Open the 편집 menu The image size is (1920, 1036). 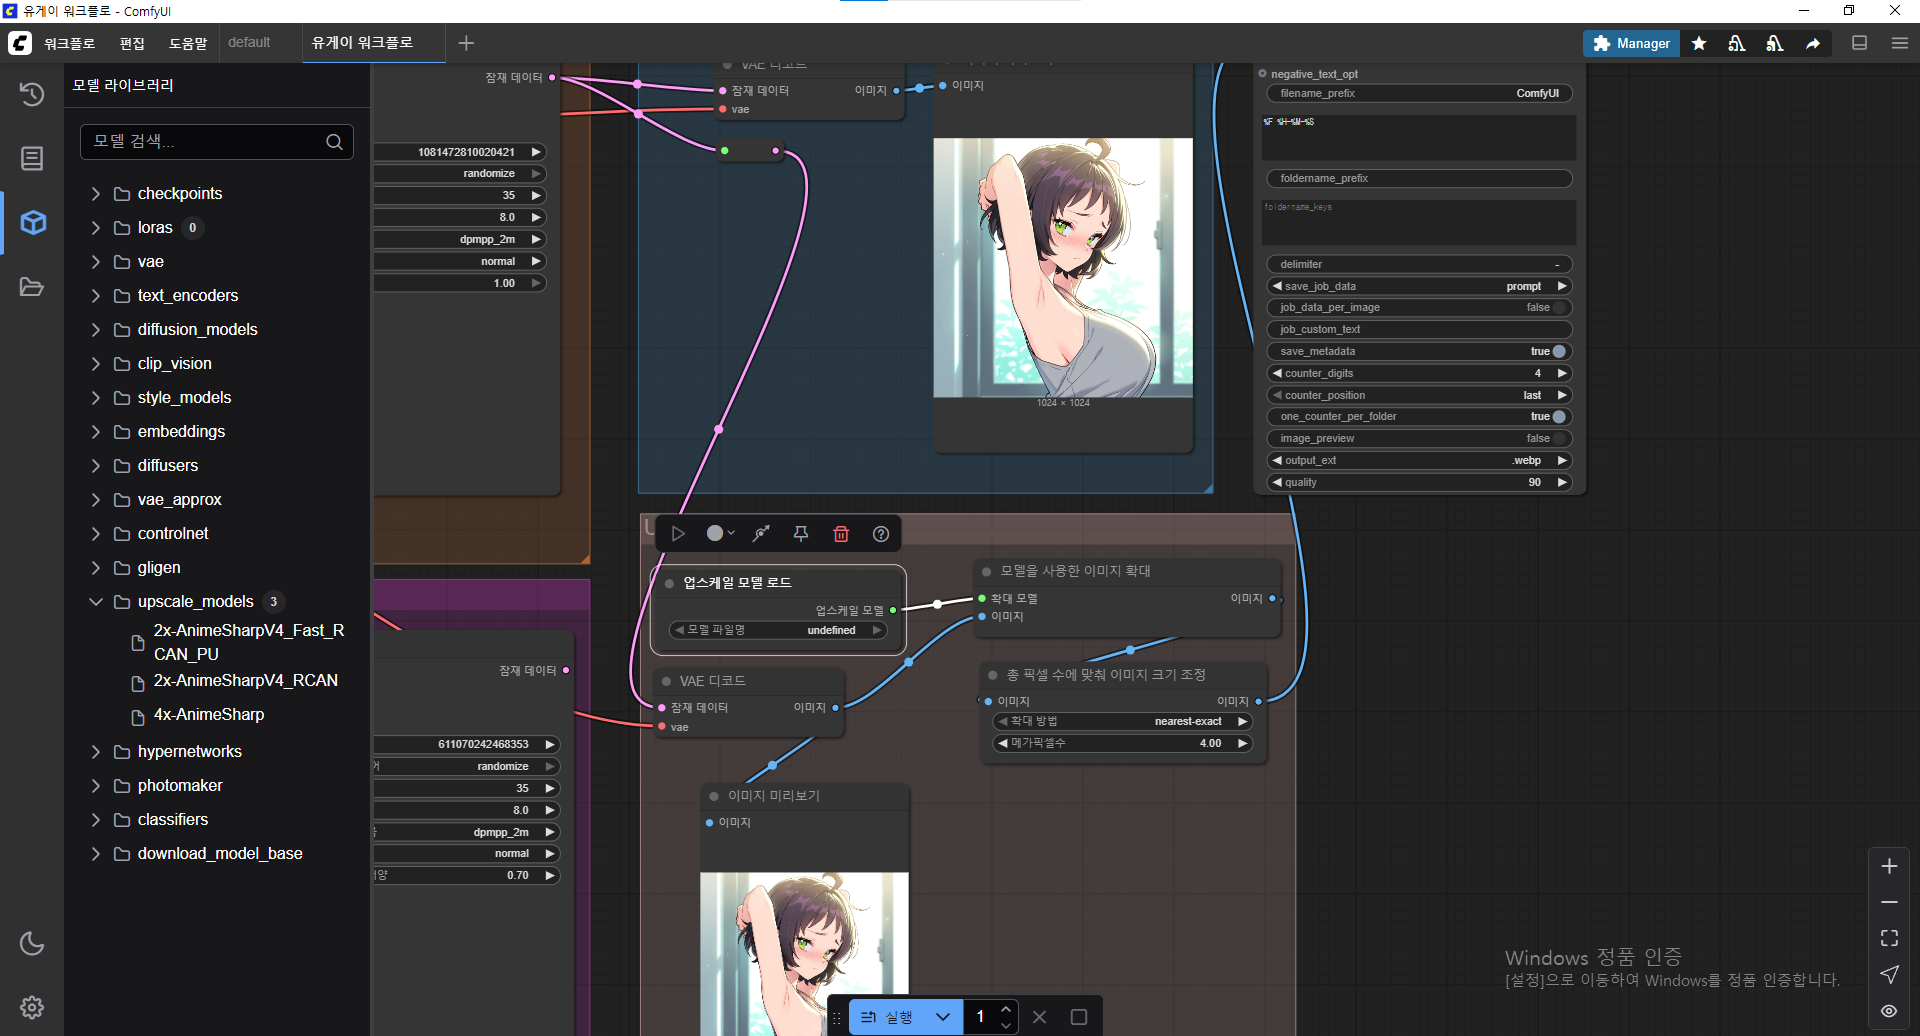point(132,43)
